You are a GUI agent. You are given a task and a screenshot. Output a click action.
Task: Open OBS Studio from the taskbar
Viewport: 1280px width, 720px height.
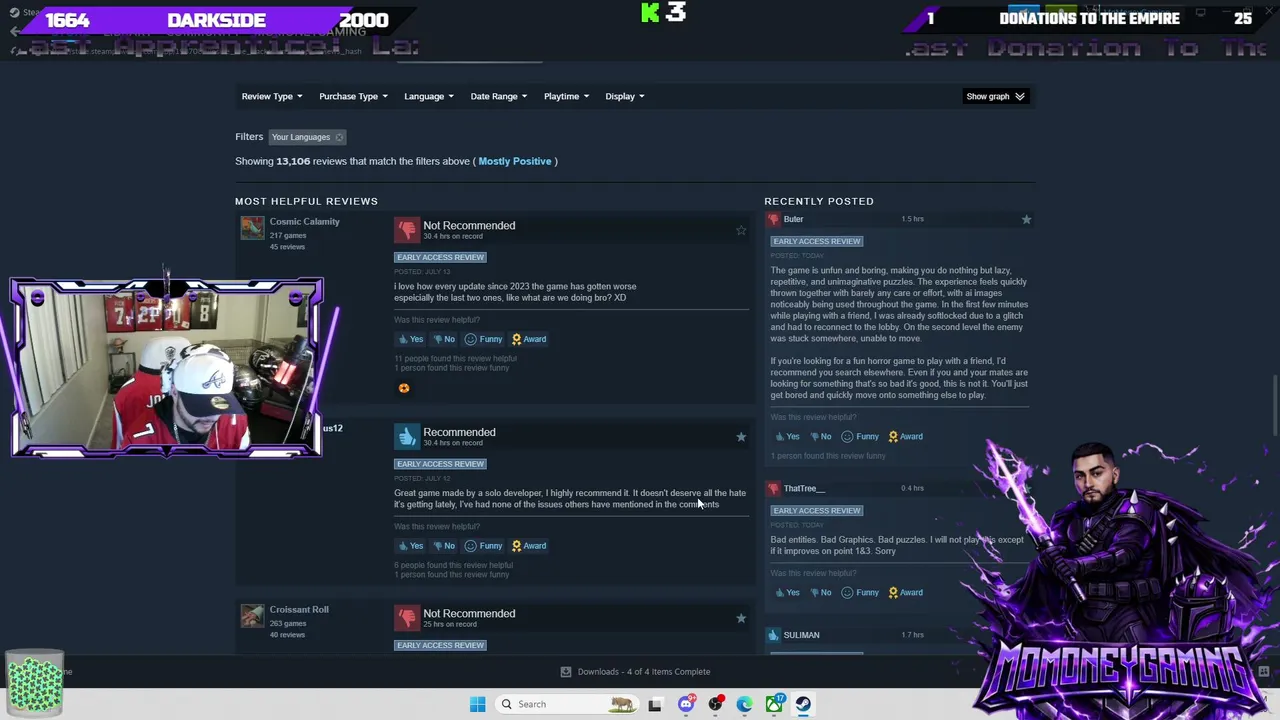[715, 704]
